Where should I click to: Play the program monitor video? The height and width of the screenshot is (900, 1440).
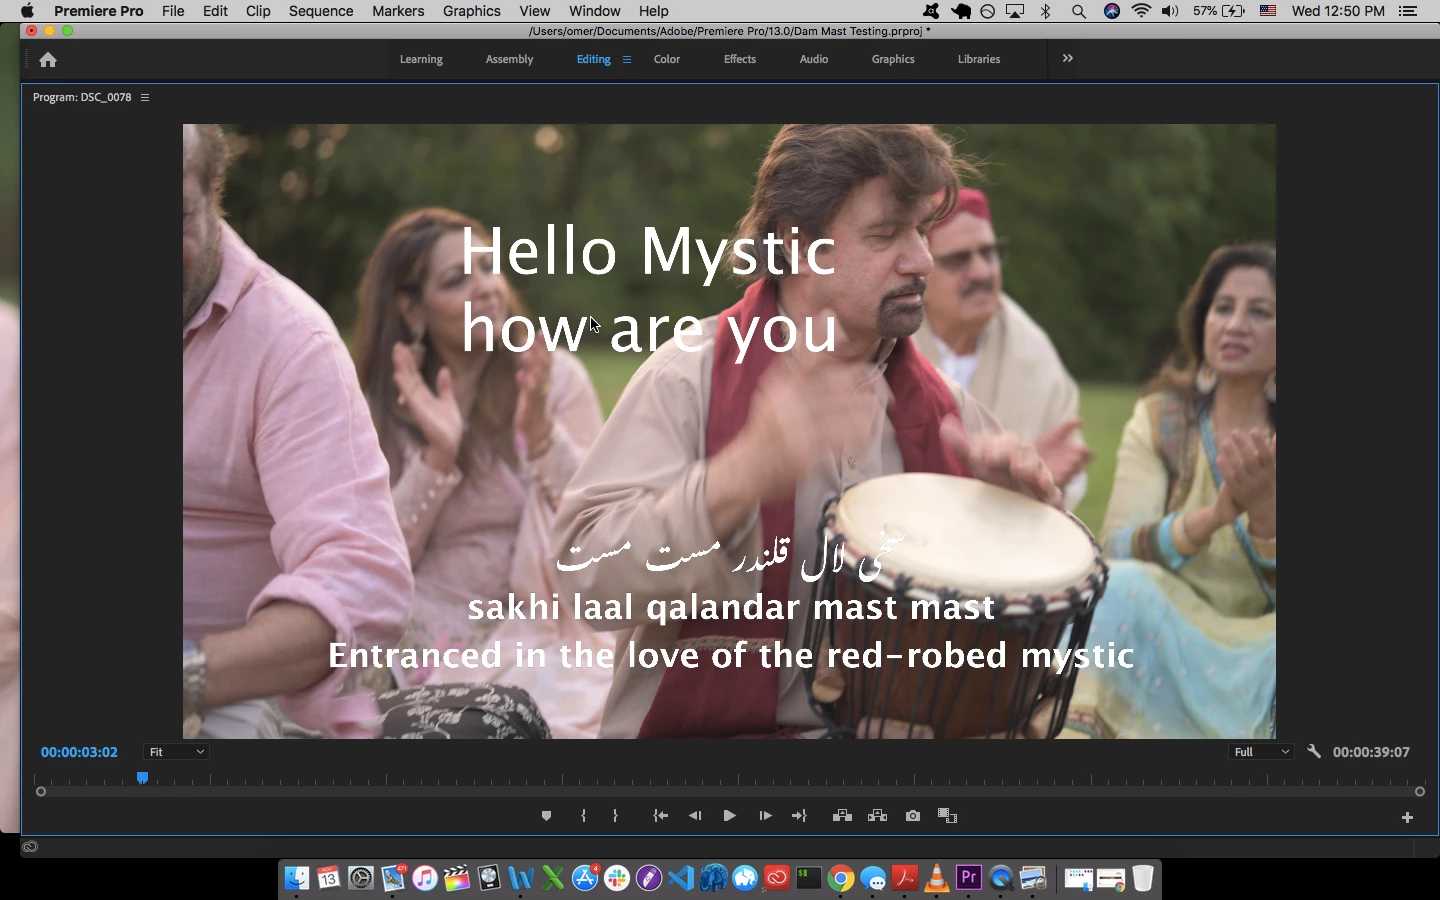730,816
